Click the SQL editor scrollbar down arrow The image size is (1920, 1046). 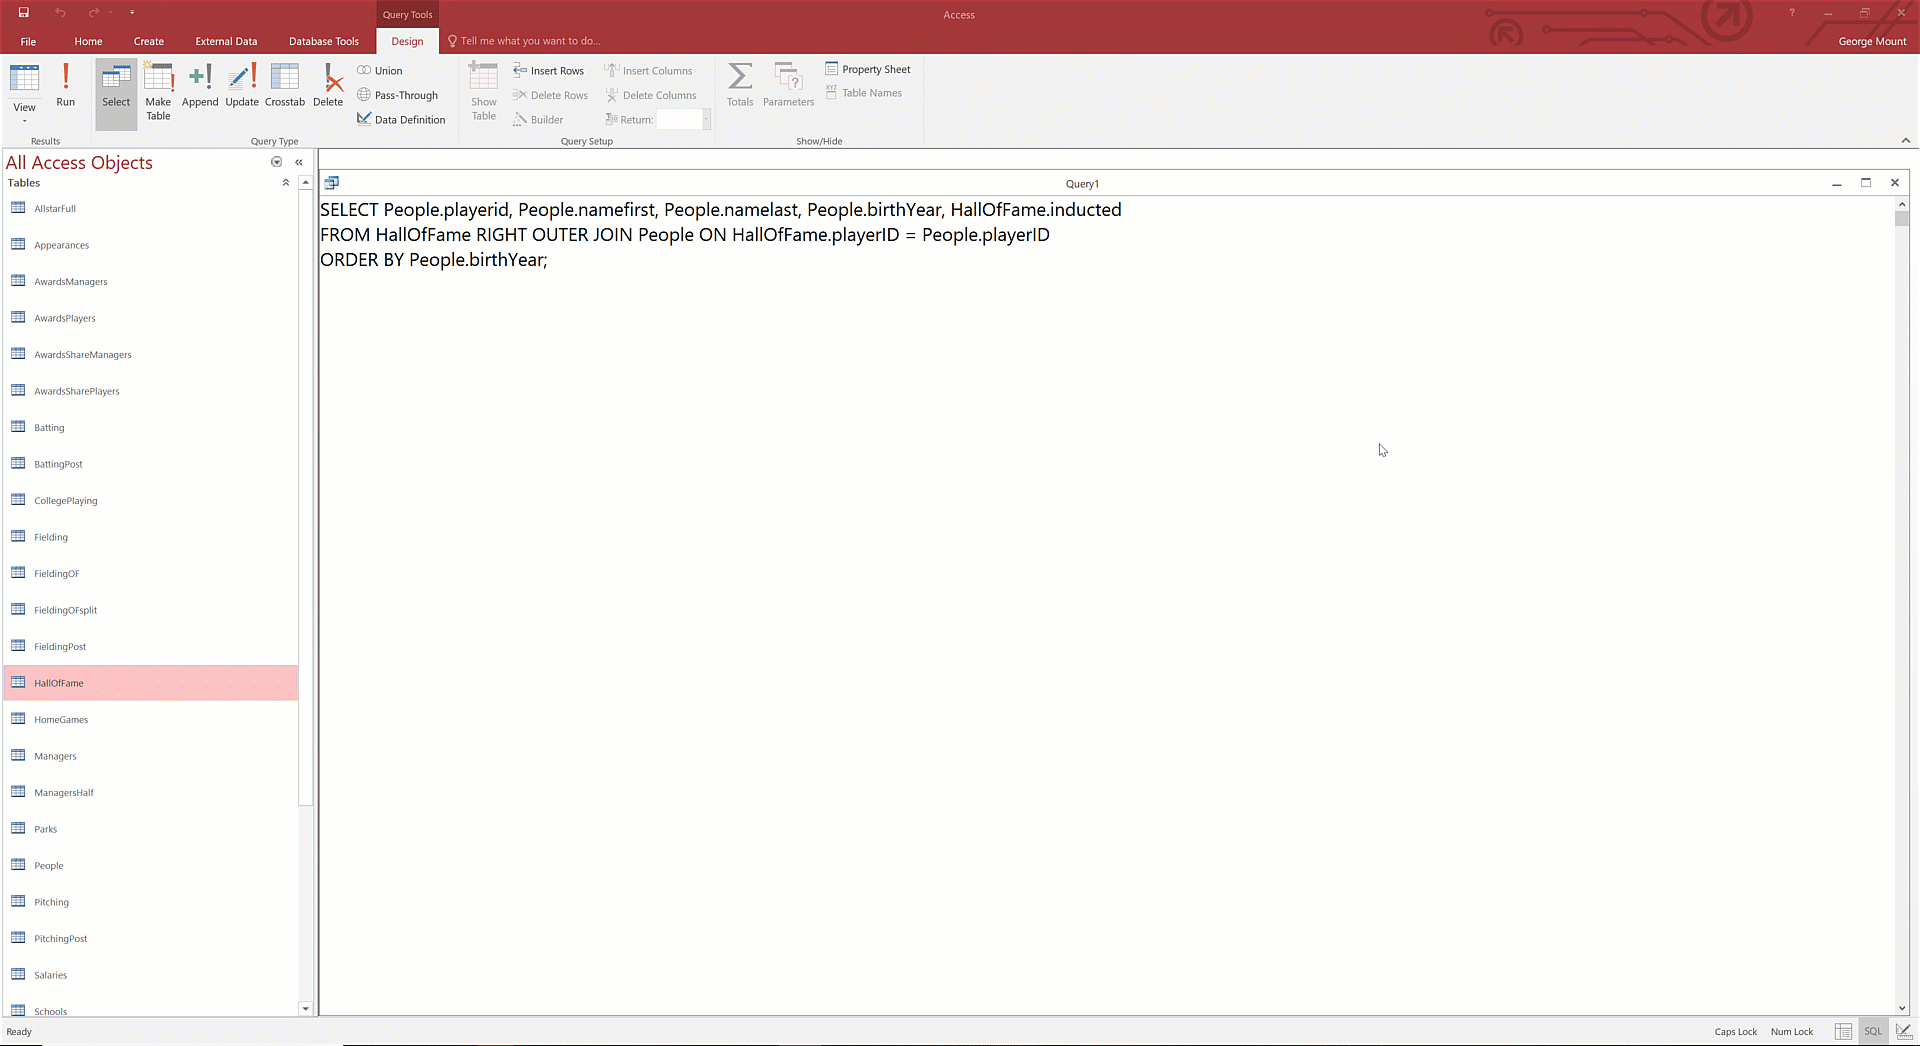[x=1902, y=1009]
